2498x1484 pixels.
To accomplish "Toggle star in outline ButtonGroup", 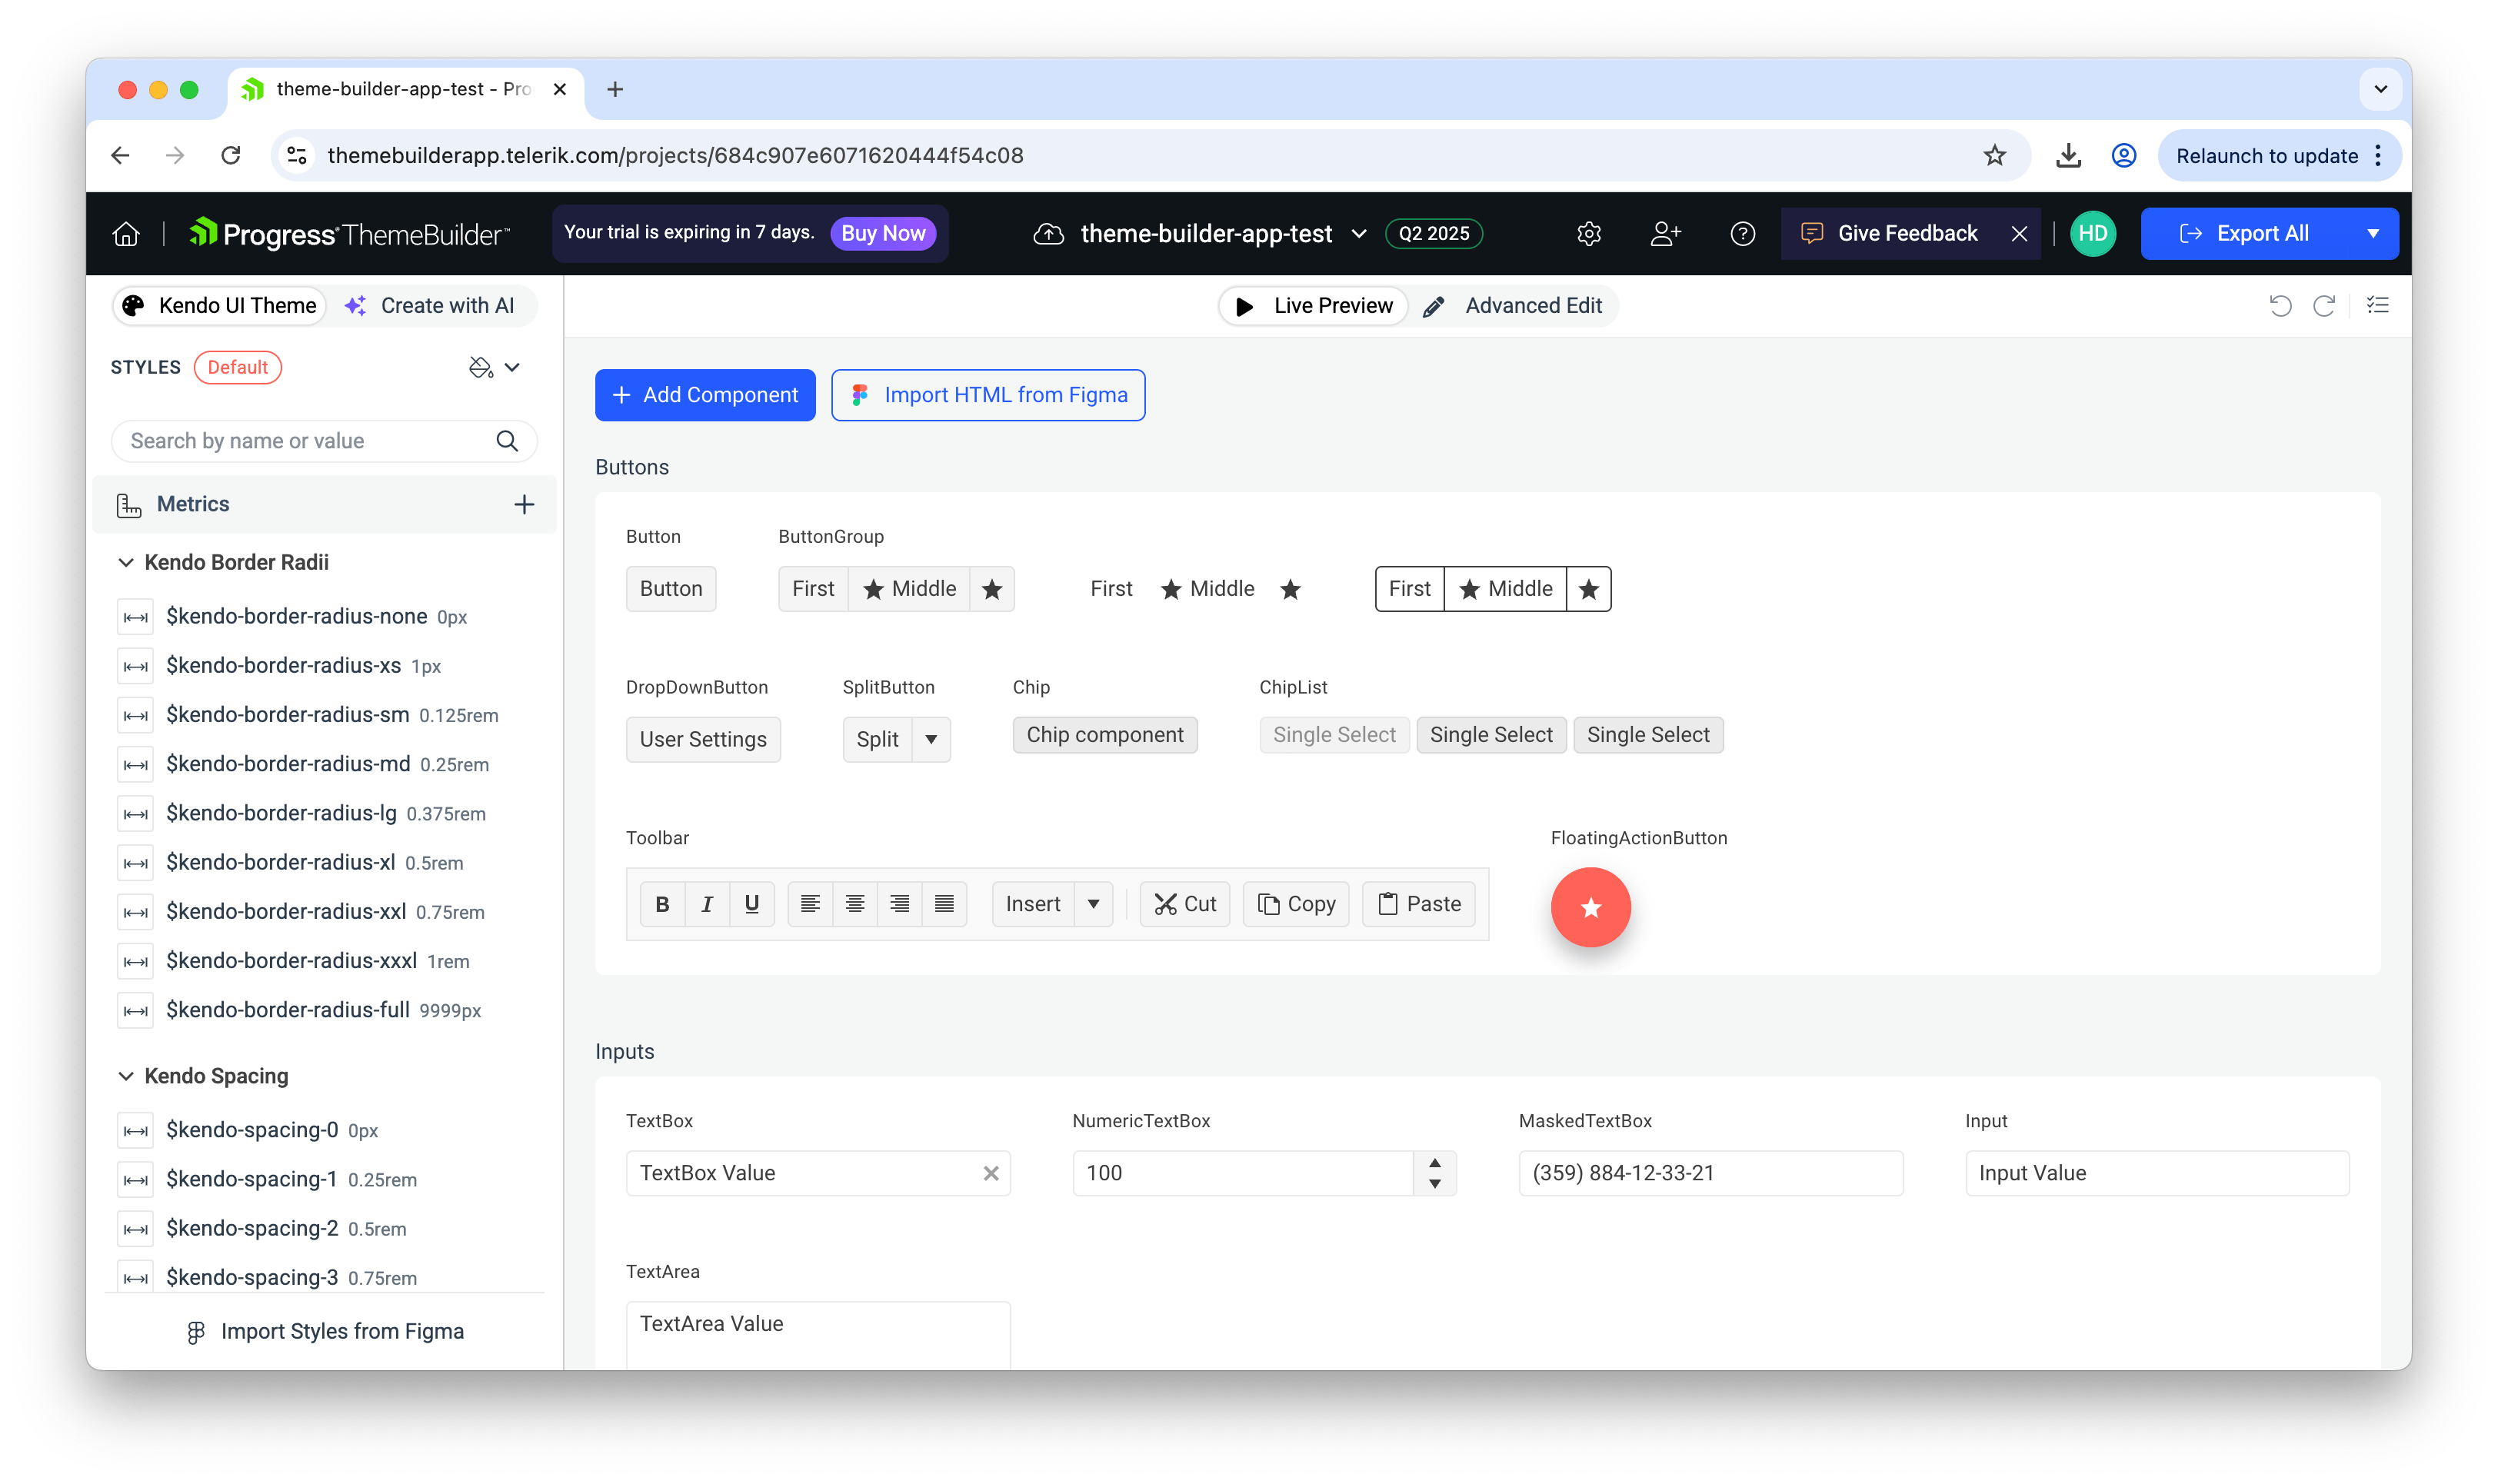I will pos(1588,589).
